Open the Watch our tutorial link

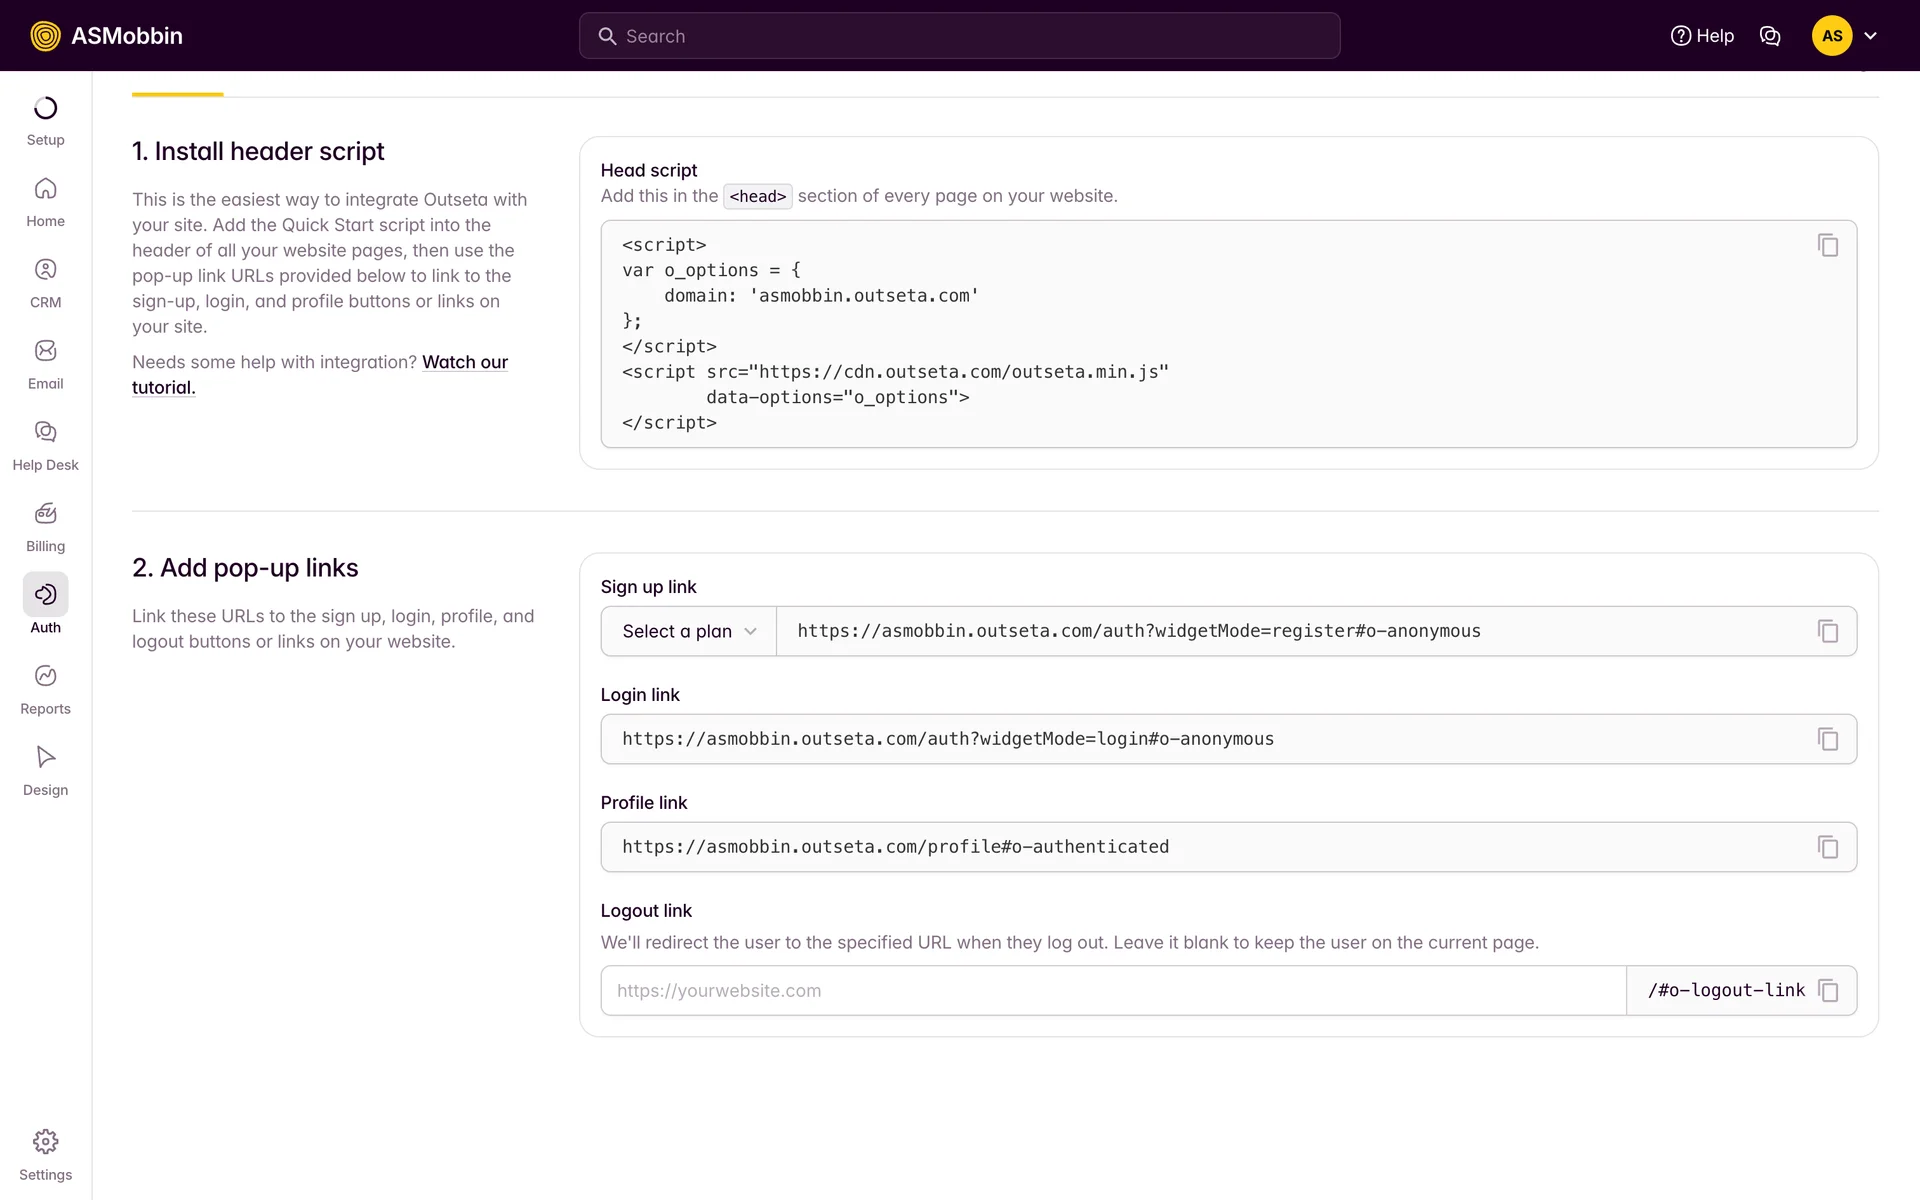click(x=465, y=362)
